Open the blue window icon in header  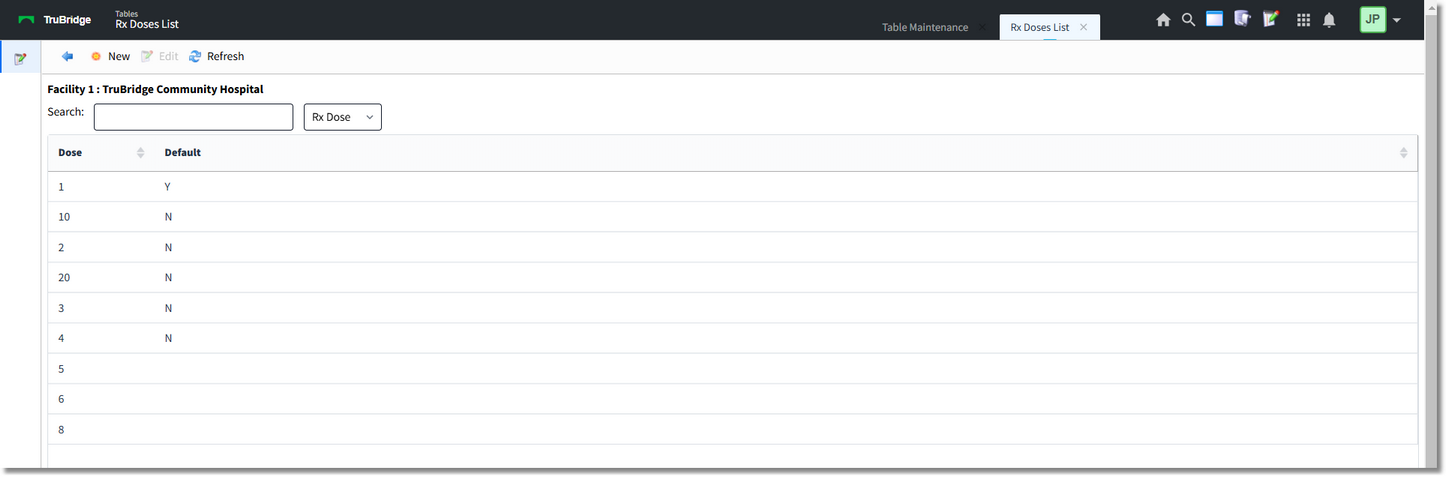[x=1214, y=19]
